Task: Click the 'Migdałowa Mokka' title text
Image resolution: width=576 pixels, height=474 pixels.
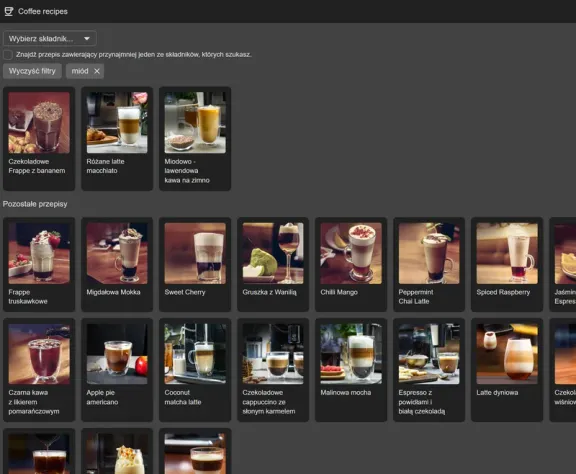Action: pos(114,292)
